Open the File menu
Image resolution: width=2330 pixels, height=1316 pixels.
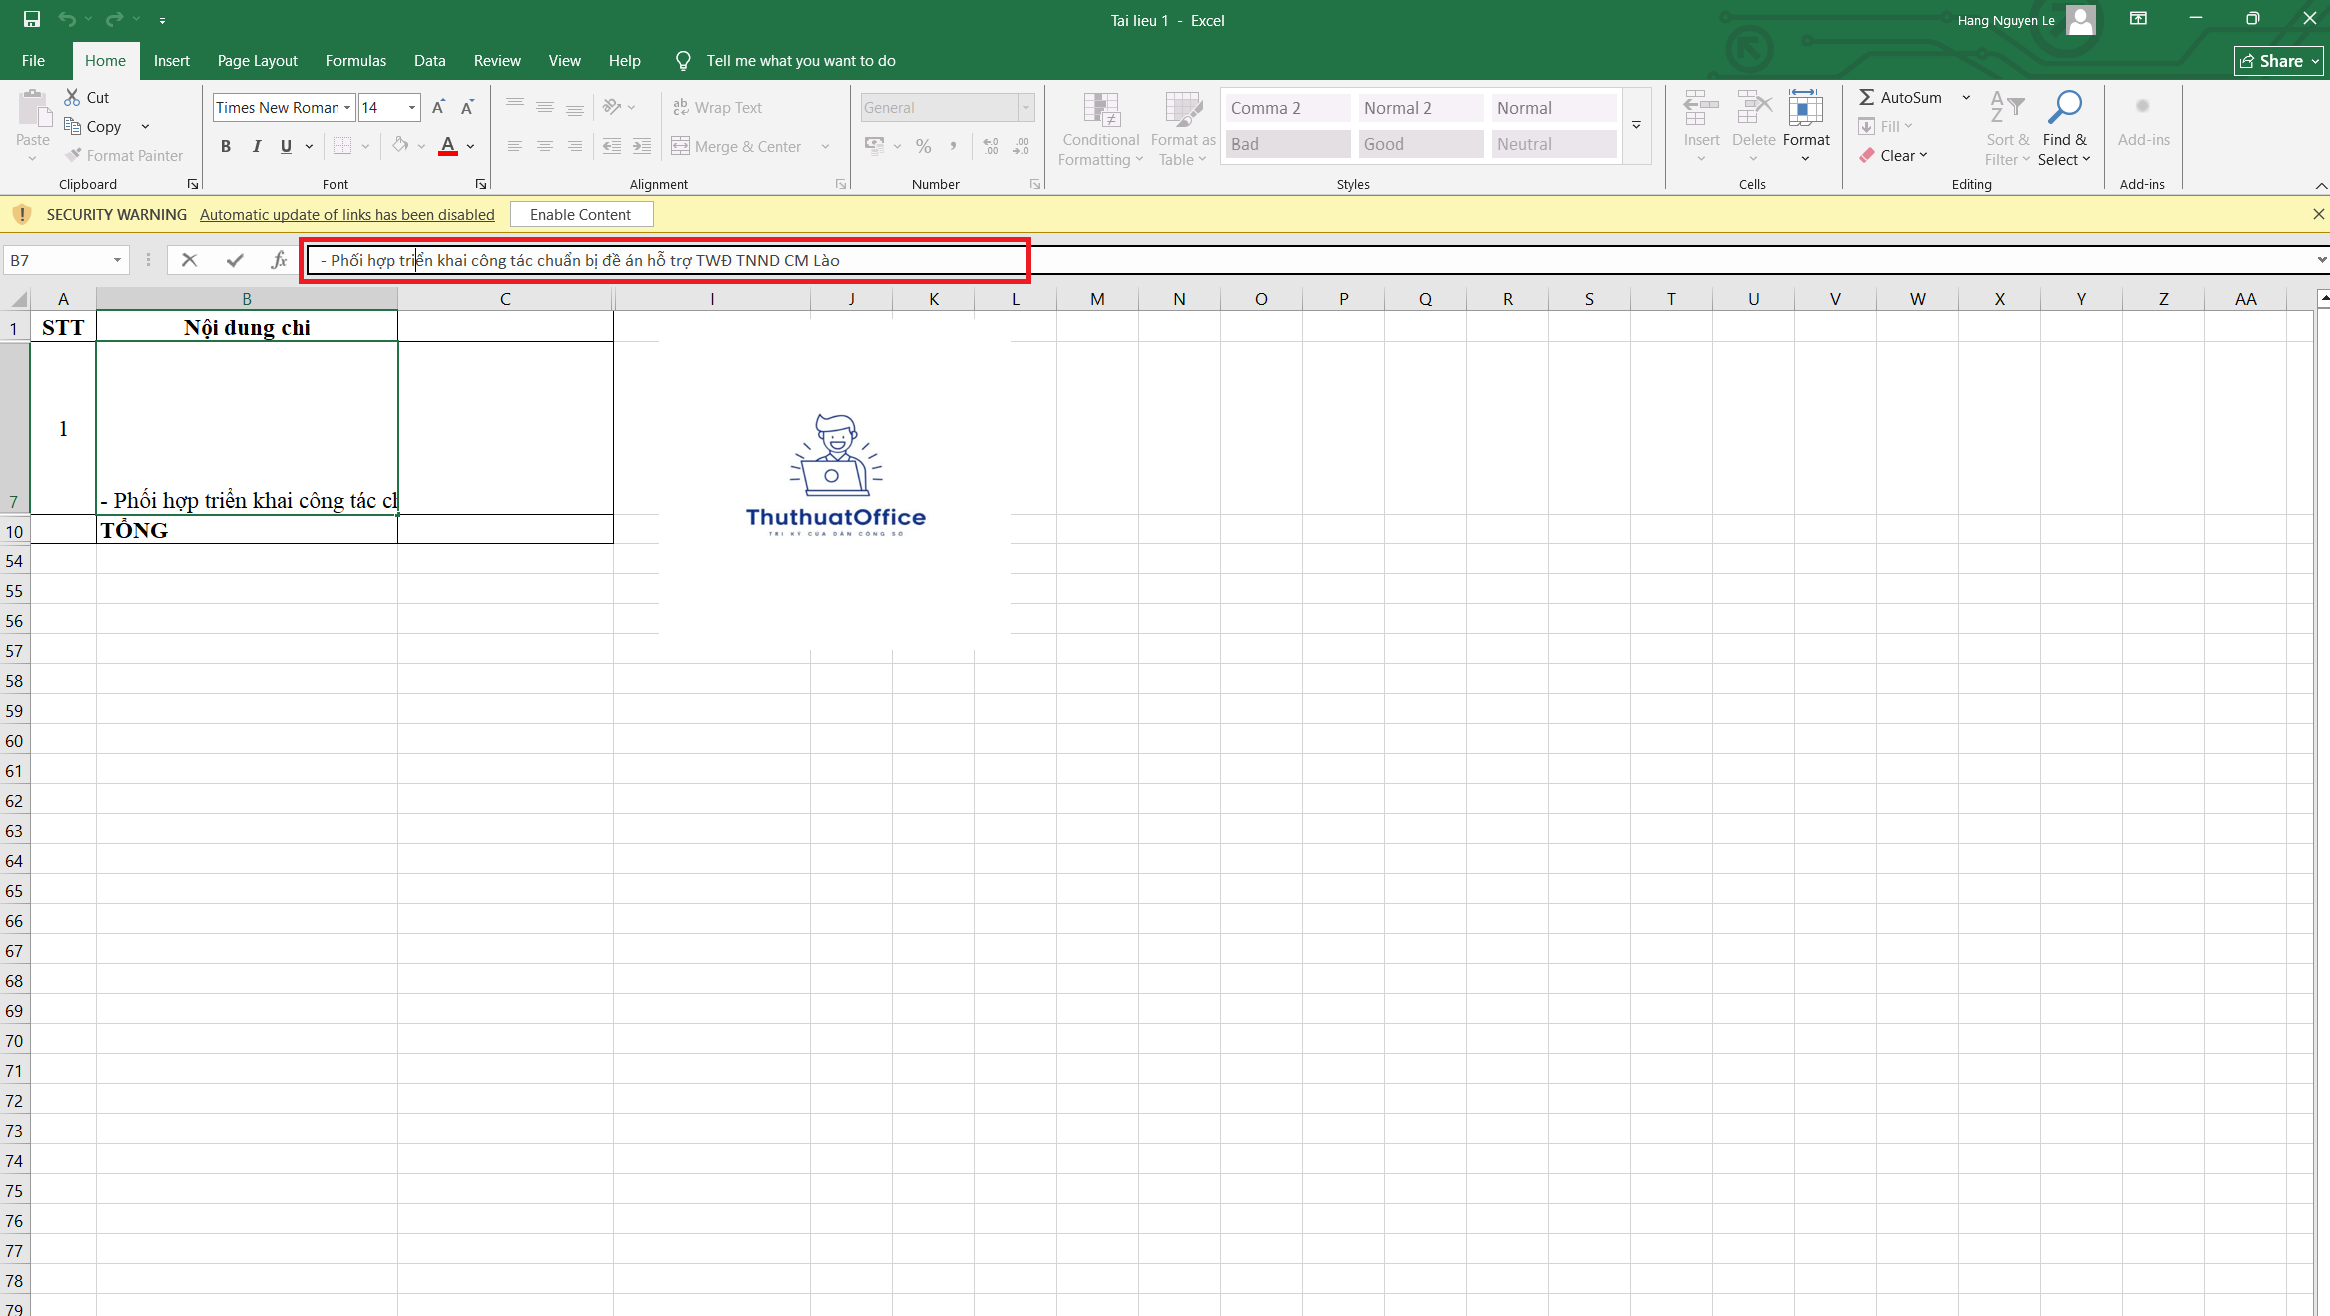pyautogui.click(x=33, y=61)
